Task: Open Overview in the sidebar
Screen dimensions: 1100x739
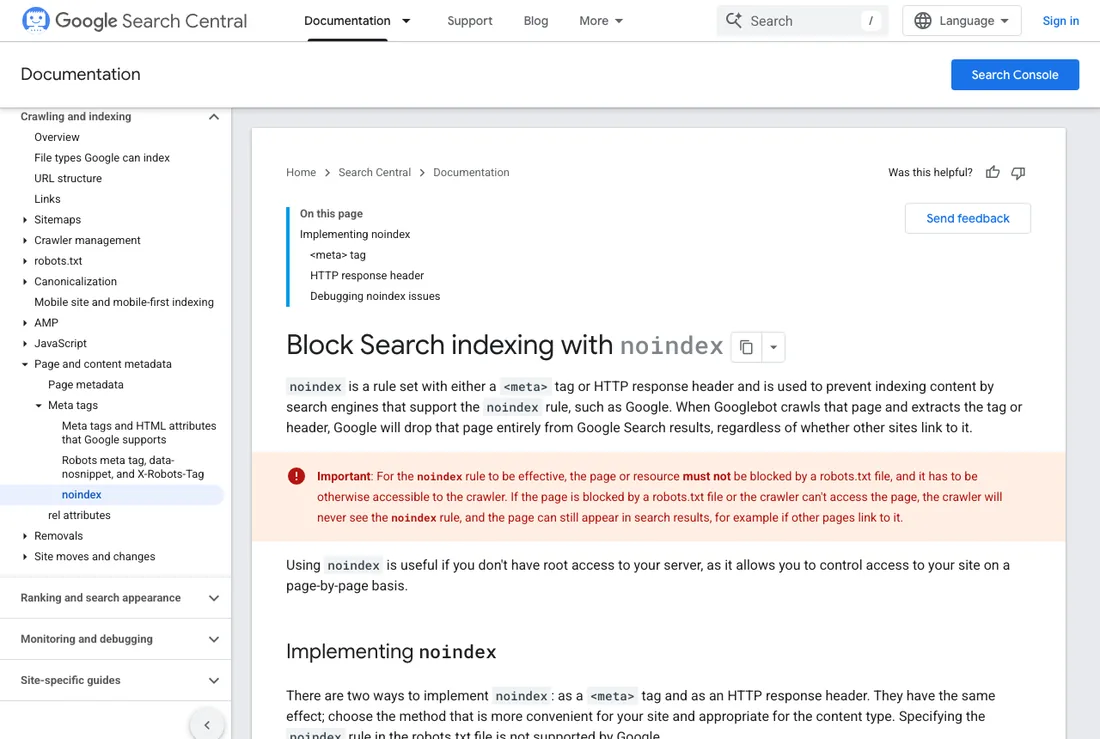Action: (x=57, y=137)
